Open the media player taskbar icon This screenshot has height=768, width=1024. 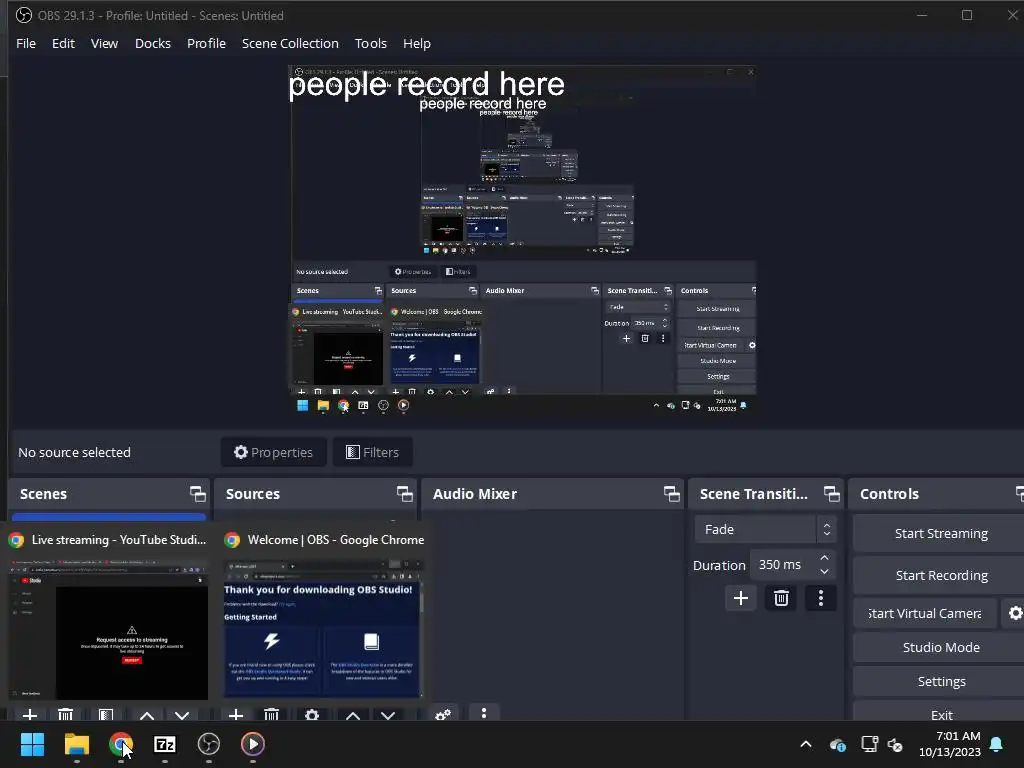pyautogui.click(x=253, y=744)
